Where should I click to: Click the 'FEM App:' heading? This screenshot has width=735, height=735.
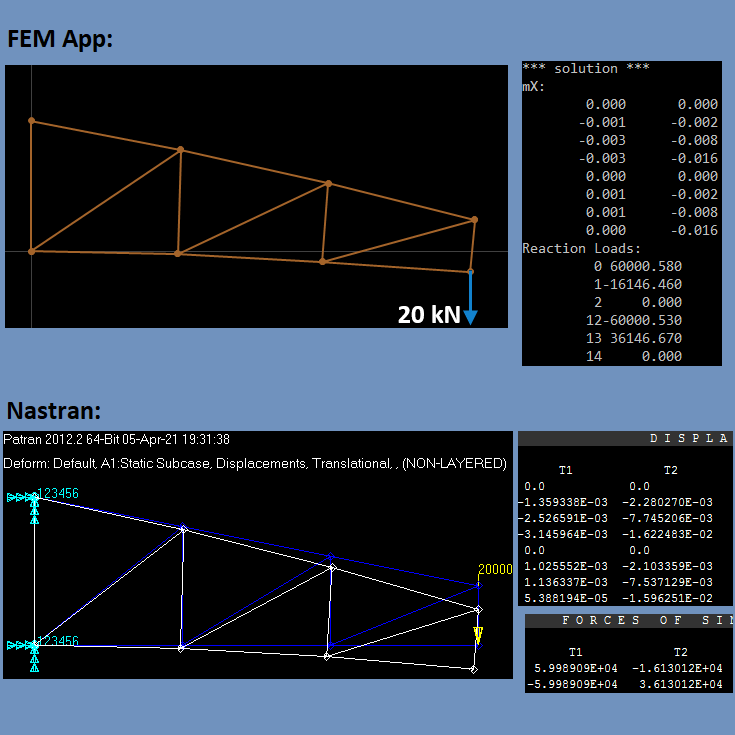coord(60,40)
